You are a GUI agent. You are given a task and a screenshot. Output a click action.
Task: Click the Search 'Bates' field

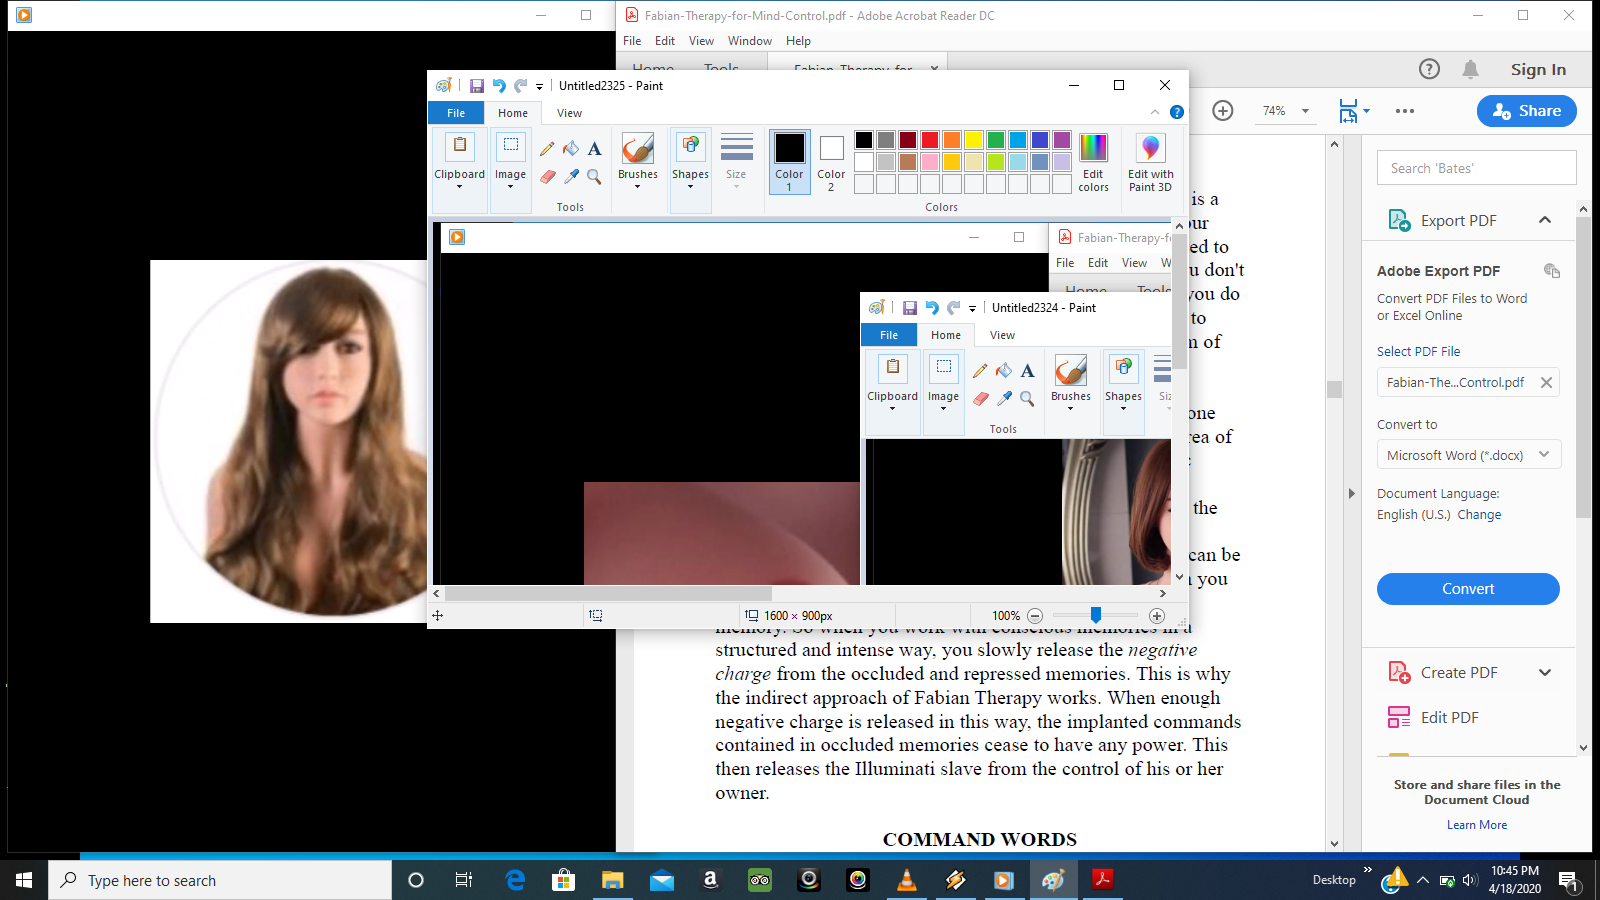pos(1477,168)
